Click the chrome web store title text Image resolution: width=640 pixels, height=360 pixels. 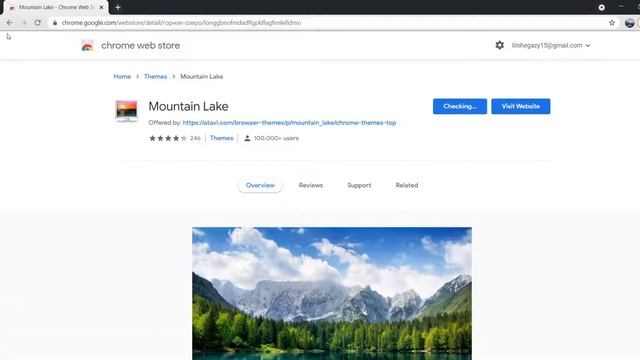click(x=140, y=45)
